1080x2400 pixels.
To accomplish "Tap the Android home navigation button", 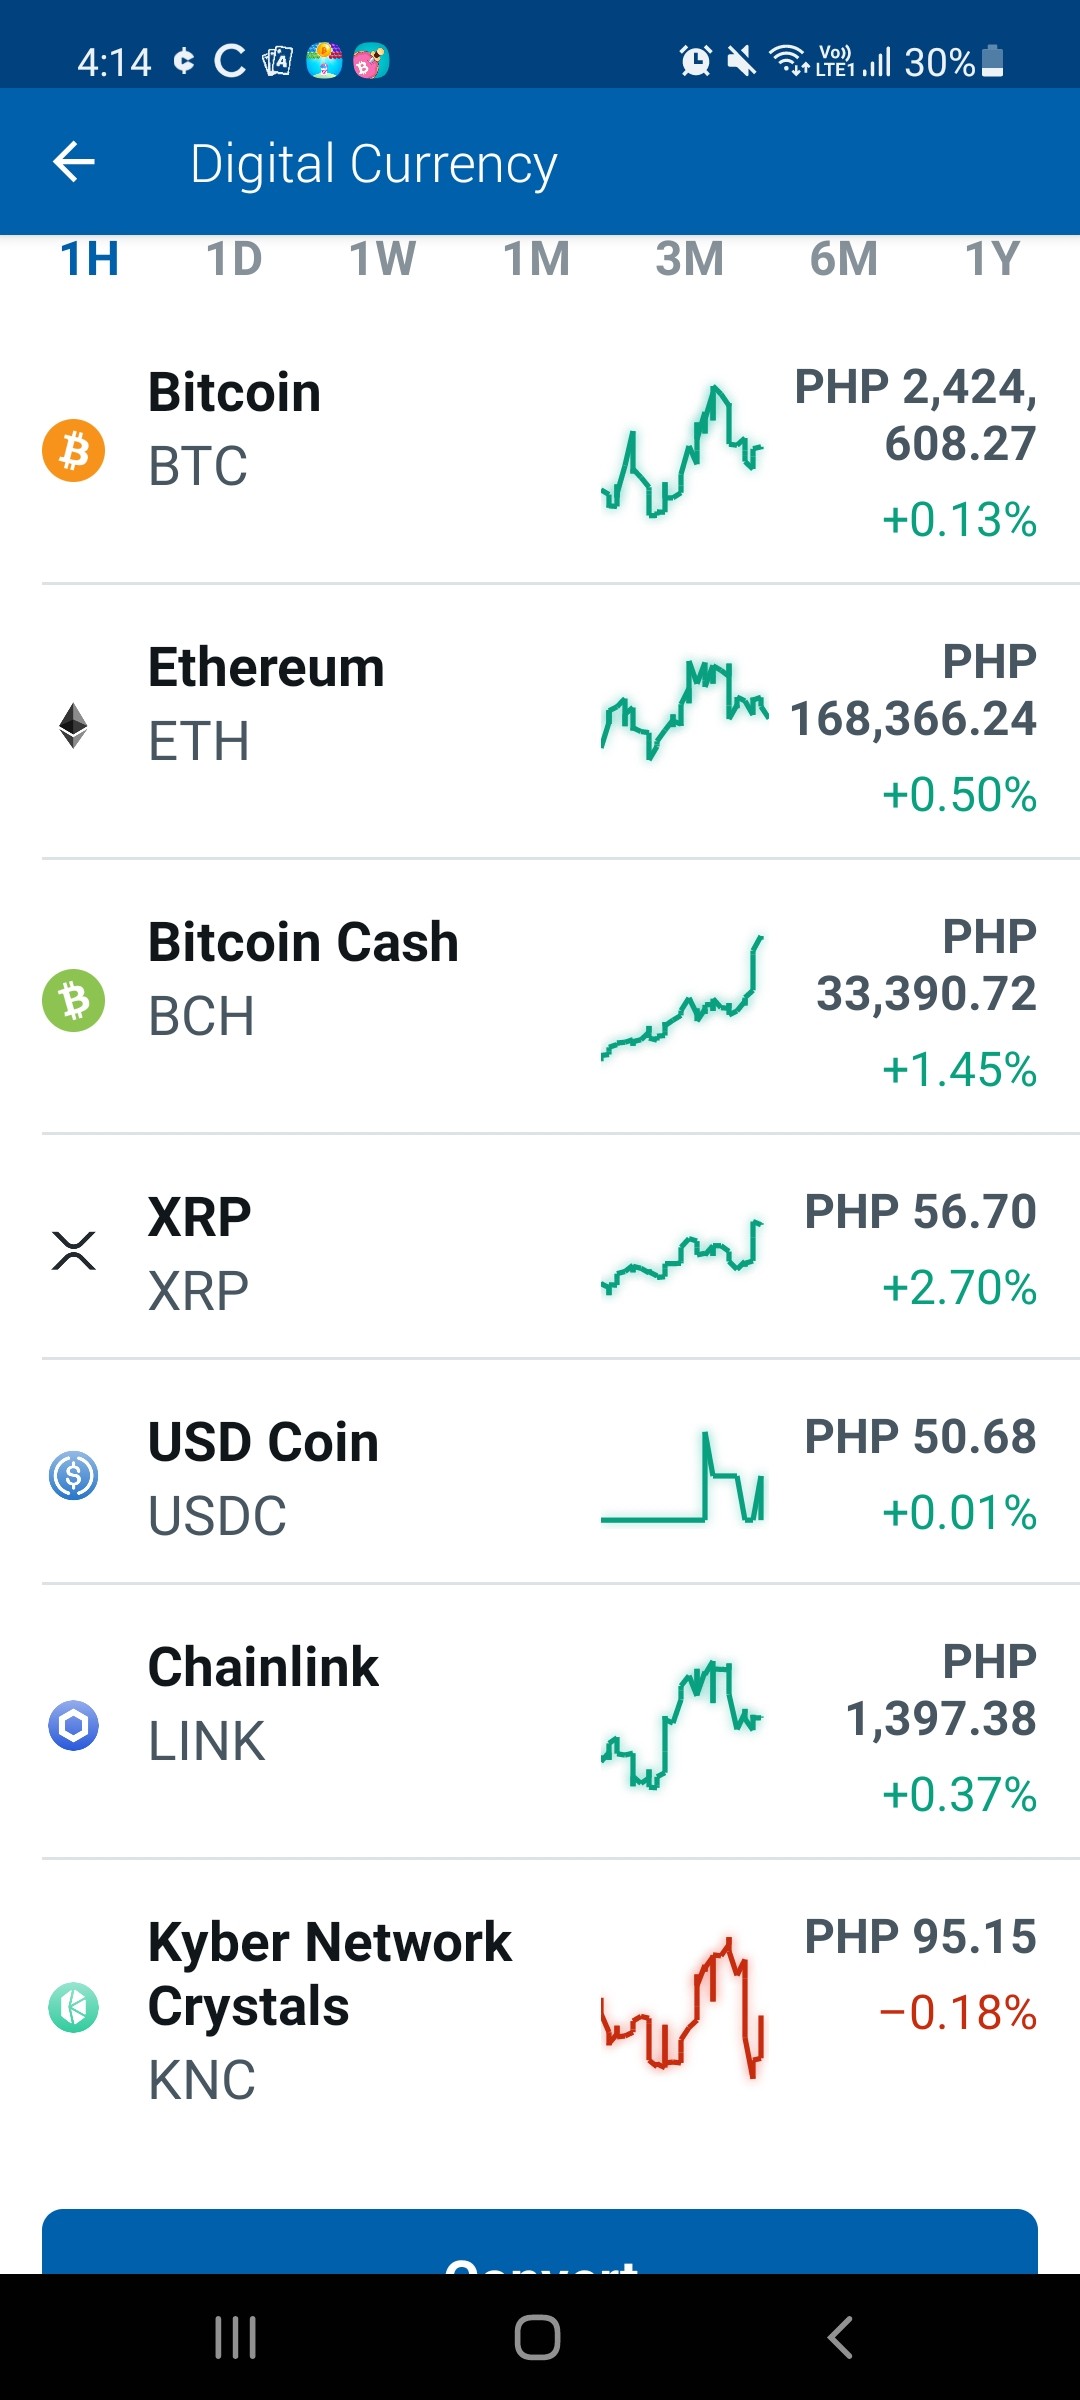I will [537, 2338].
